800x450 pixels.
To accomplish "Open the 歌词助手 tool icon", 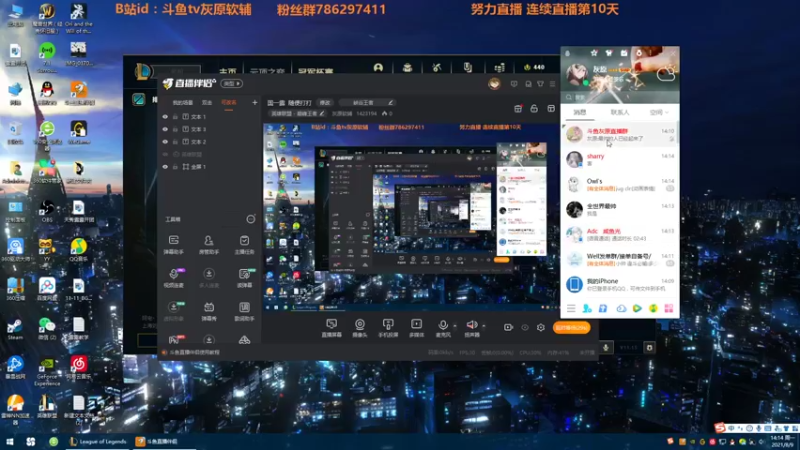I will [x=244, y=311].
